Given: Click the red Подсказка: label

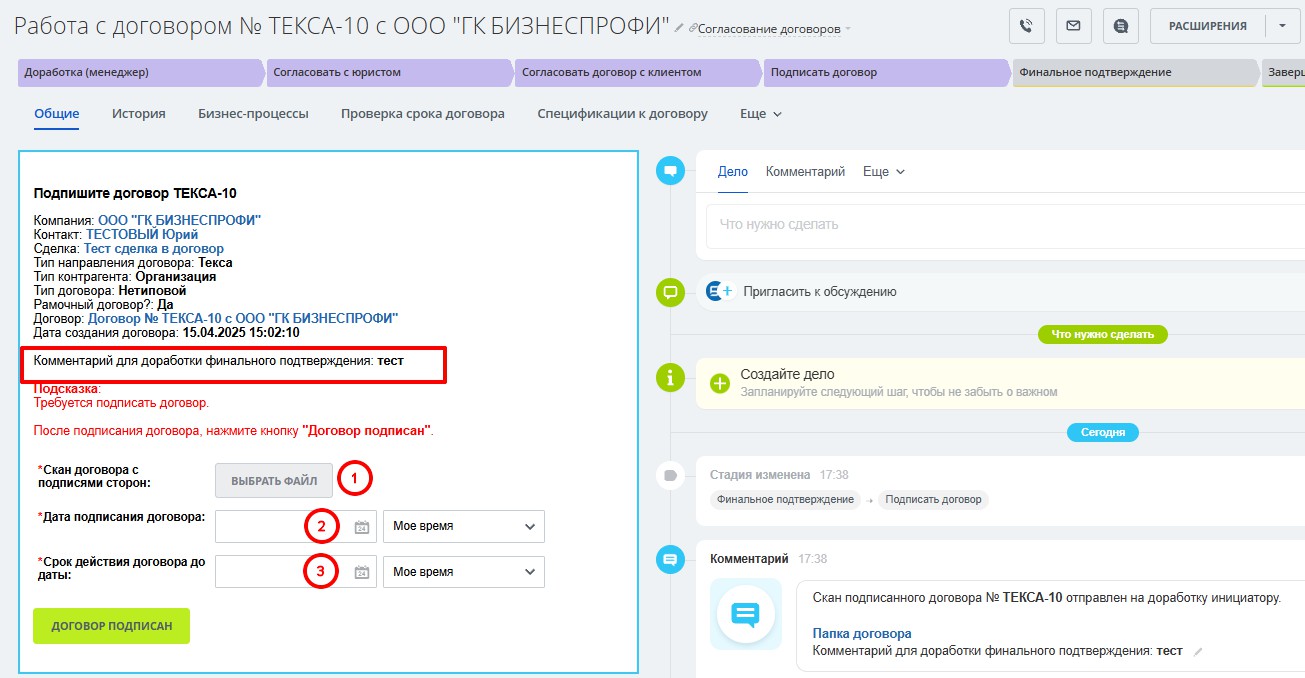Looking at the screenshot, I should click(x=68, y=389).
